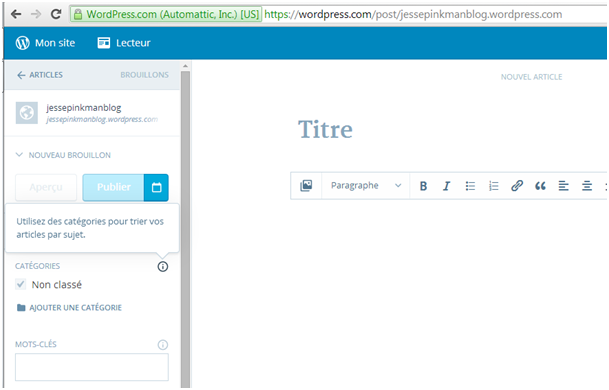Screen dimensions: 609x390
Task: Click the Catégories section heading
Action: click(37, 266)
